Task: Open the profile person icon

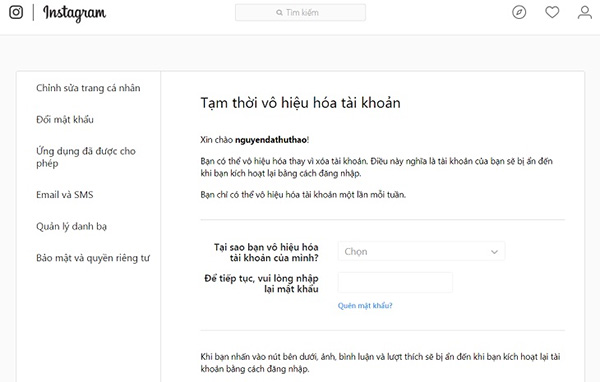Action: pos(585,12)
